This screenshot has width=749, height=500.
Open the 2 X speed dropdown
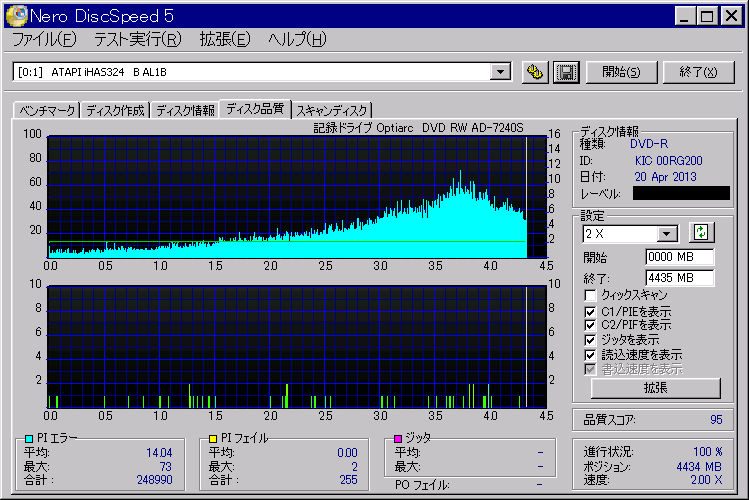coord(666,234)
